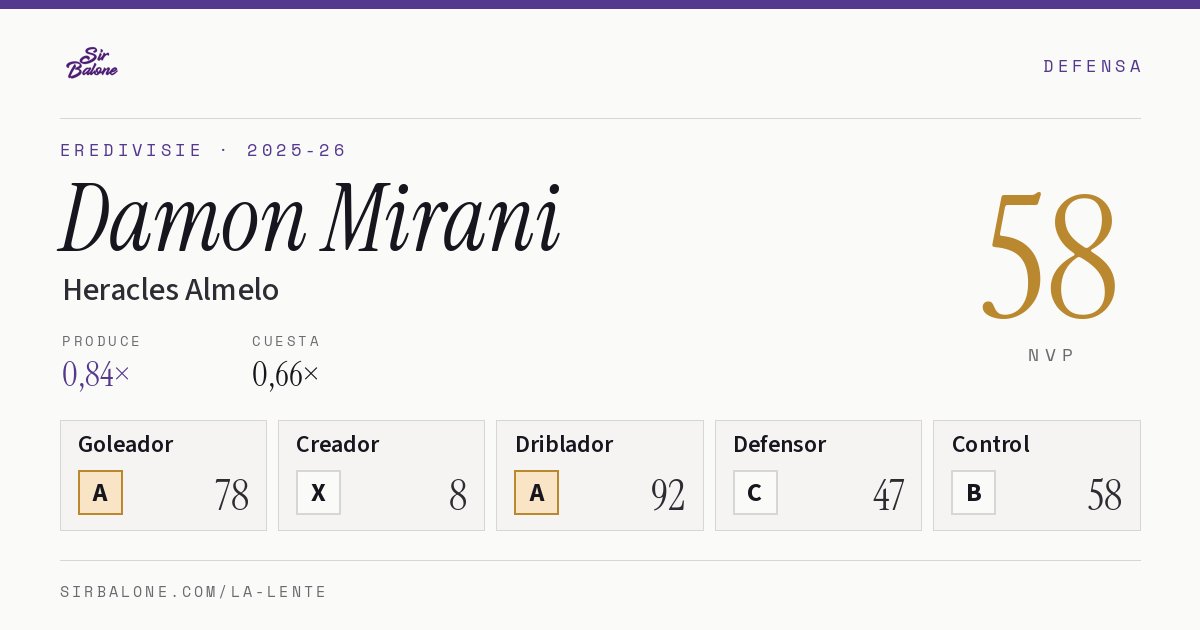1200x630 pixels.
Task: Select the Control card score 58
Action: pos(1105,494)
